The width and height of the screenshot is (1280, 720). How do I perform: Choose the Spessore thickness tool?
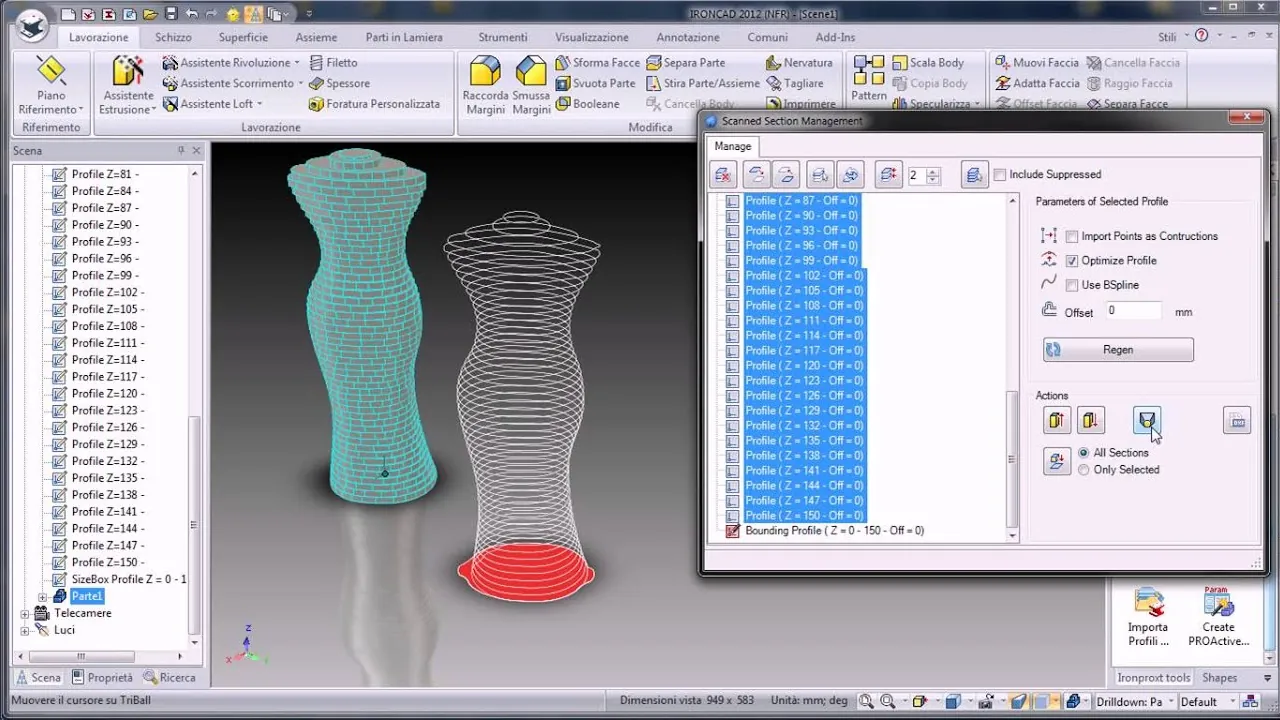click(340, 83)
